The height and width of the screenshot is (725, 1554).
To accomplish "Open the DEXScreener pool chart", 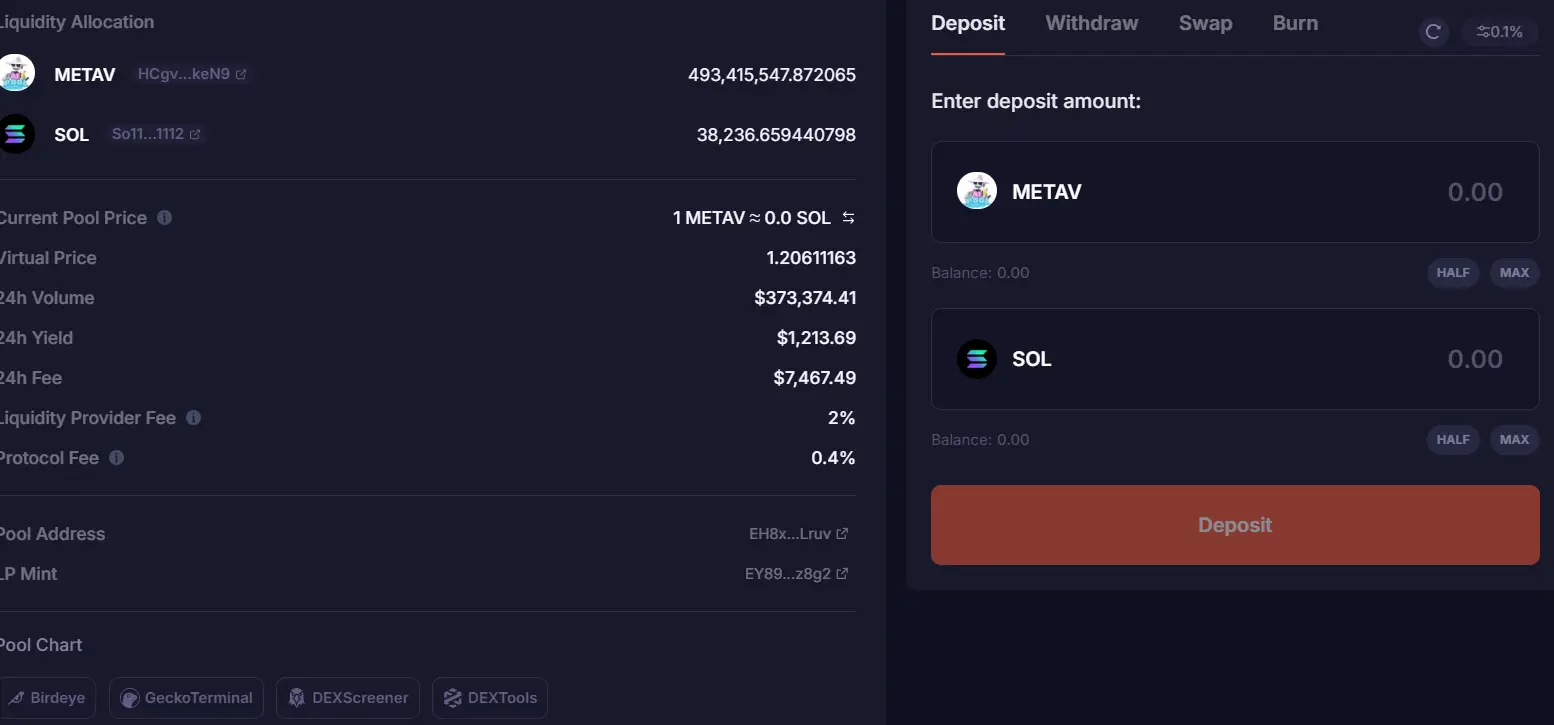I will click(x=348, y=698).
